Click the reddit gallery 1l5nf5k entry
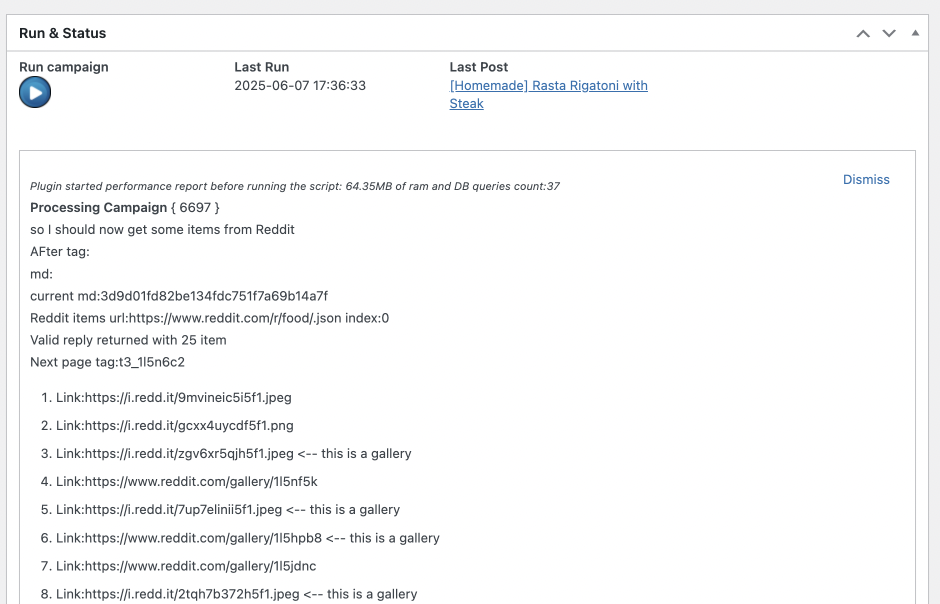 pyautogui.click(x=186, y=481)
